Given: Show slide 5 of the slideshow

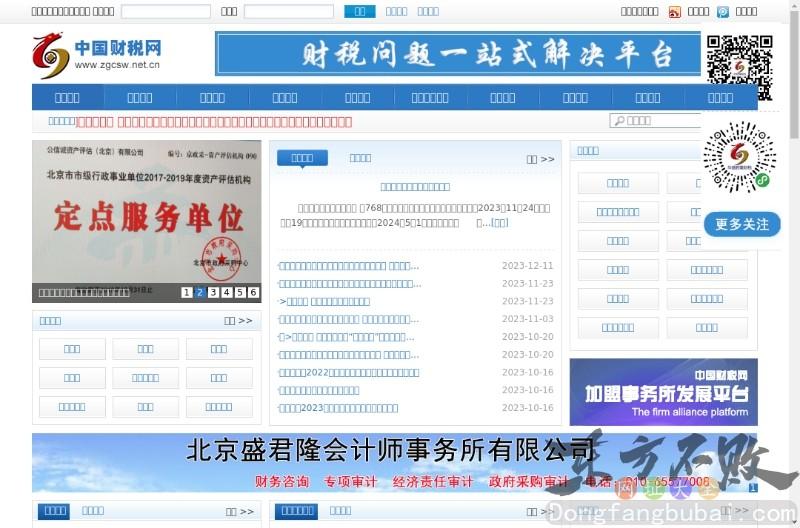Looking at the screenshot, I should (240, 292).
